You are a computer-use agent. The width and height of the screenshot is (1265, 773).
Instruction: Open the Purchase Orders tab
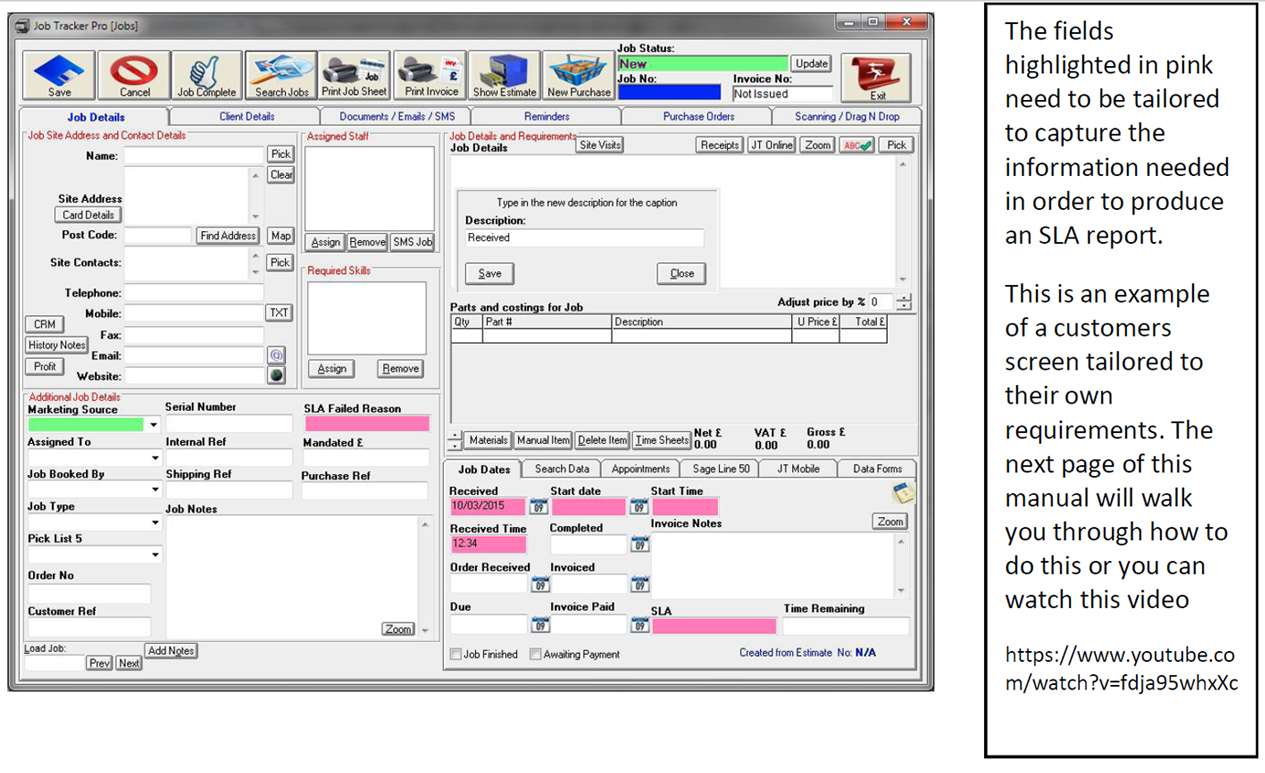698,117
